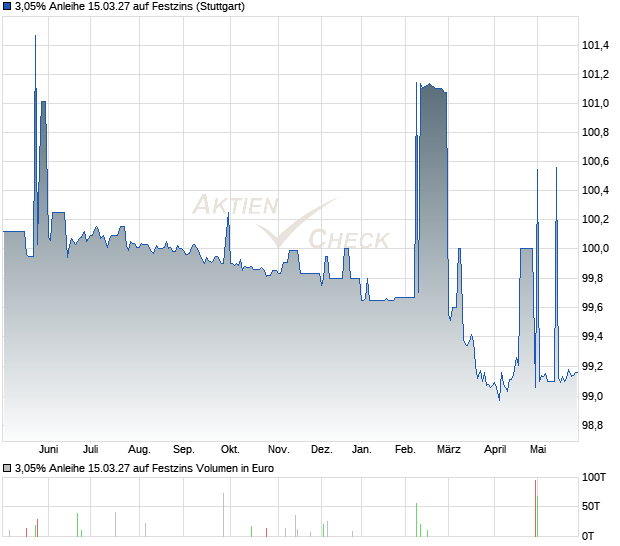
Task: Click the tall red volume bar in Mai
Action: [x=535, y=508]
